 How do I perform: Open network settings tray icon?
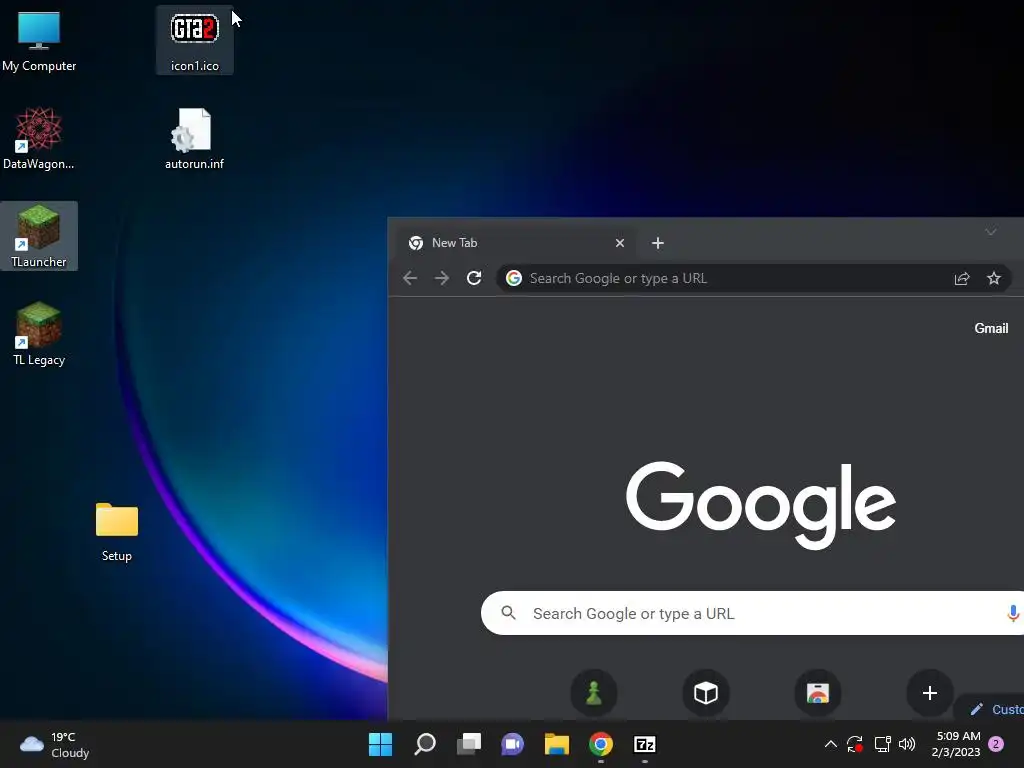pos(882,744)
